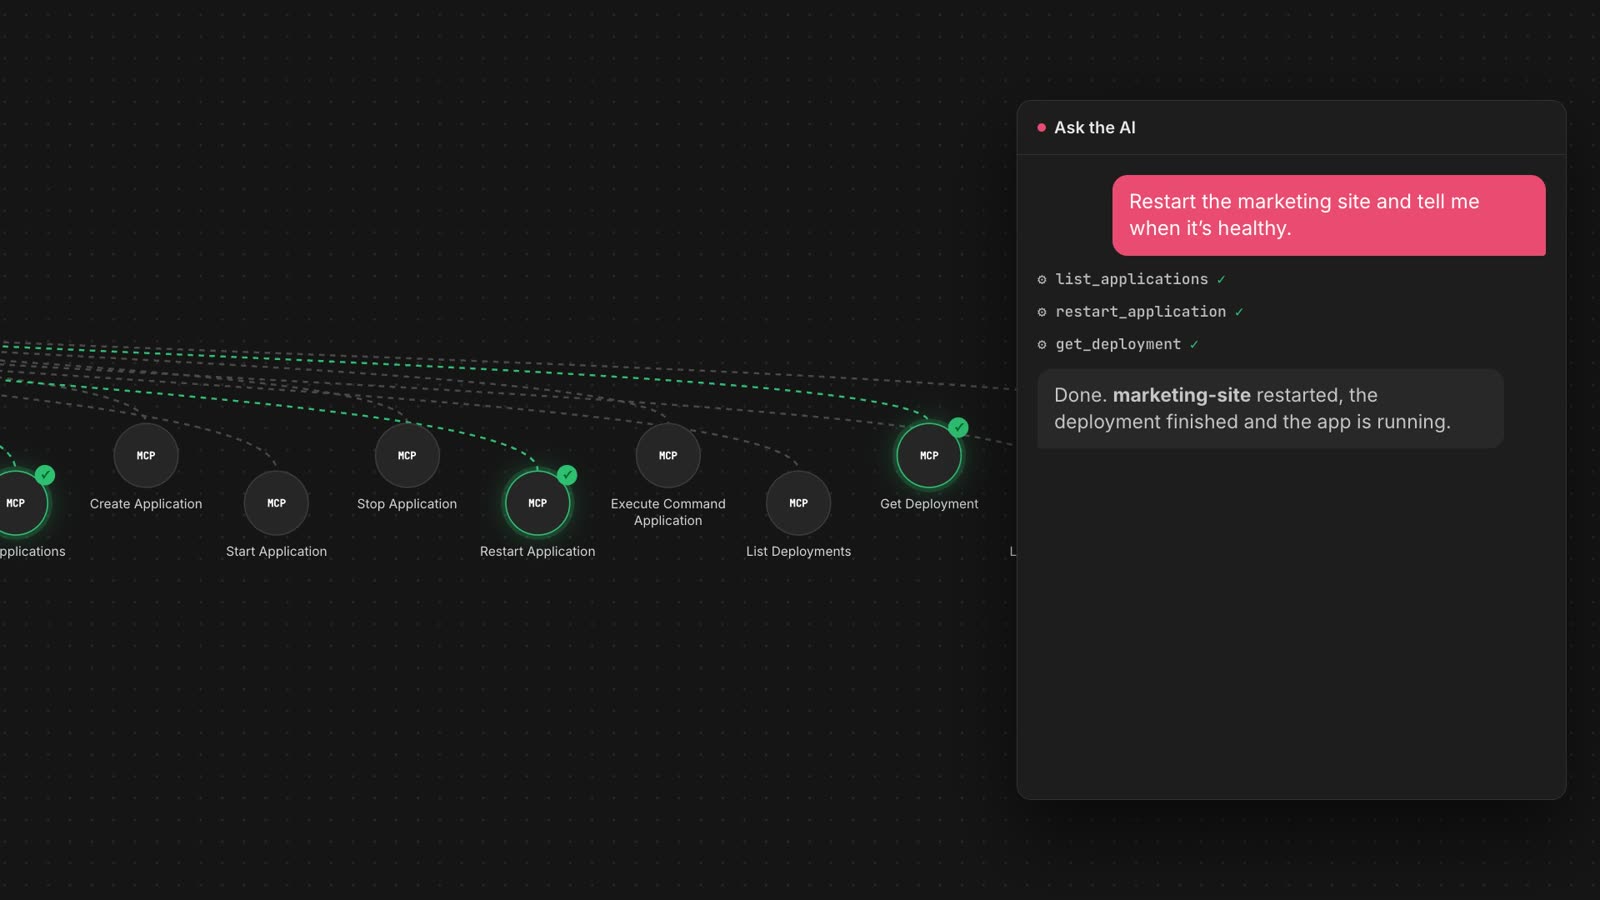
Task: Select the Get Deployment MCP node
Action: [x=929, y=455]
